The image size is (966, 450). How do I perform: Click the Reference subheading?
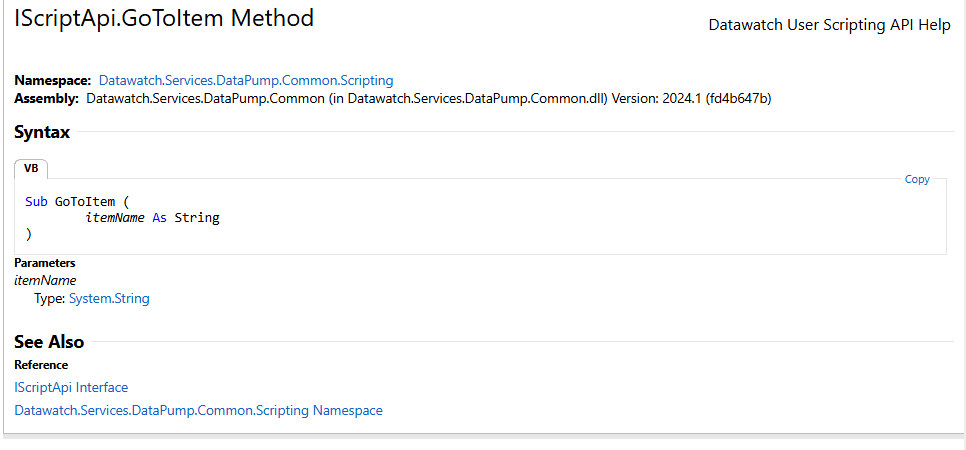[41, 365]
